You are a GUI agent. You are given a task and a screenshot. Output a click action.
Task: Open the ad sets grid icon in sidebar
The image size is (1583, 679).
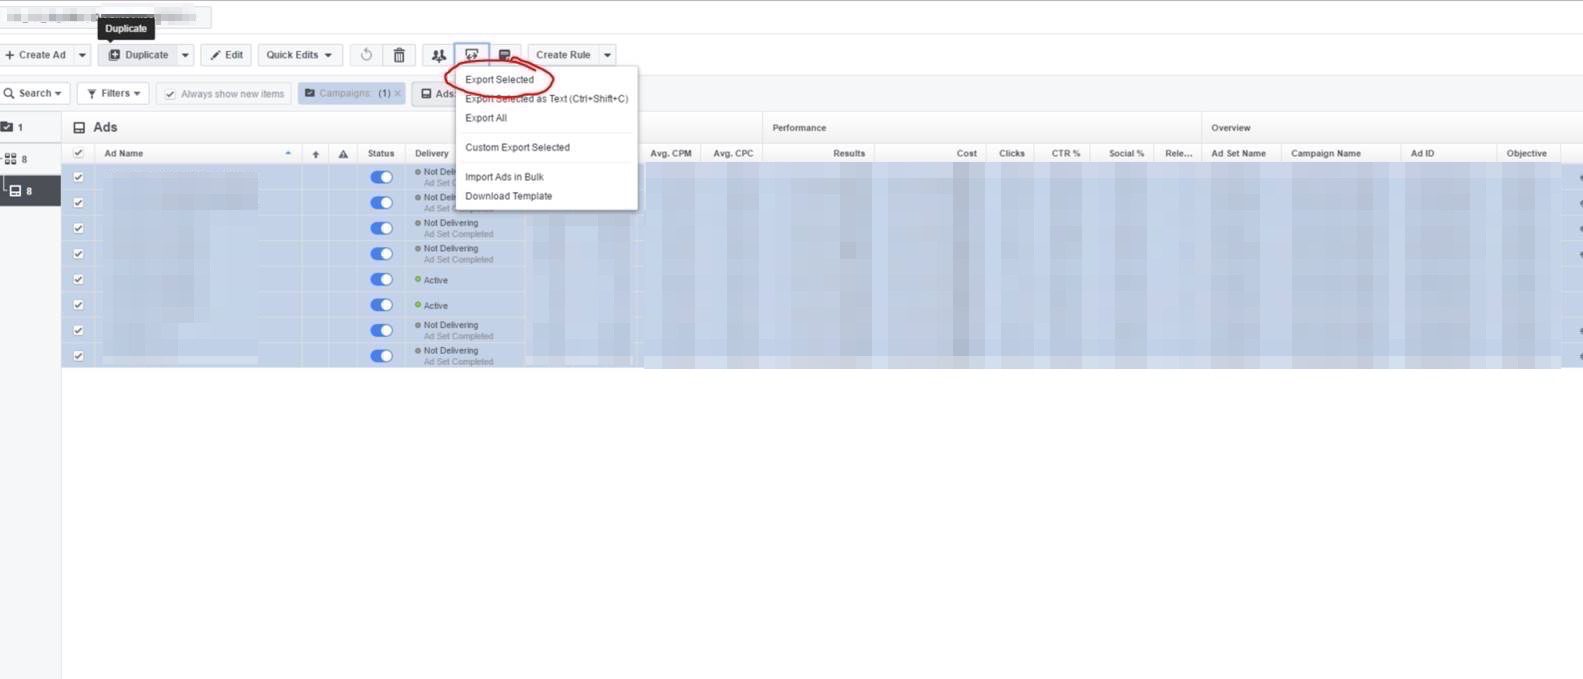pos(11,159)
